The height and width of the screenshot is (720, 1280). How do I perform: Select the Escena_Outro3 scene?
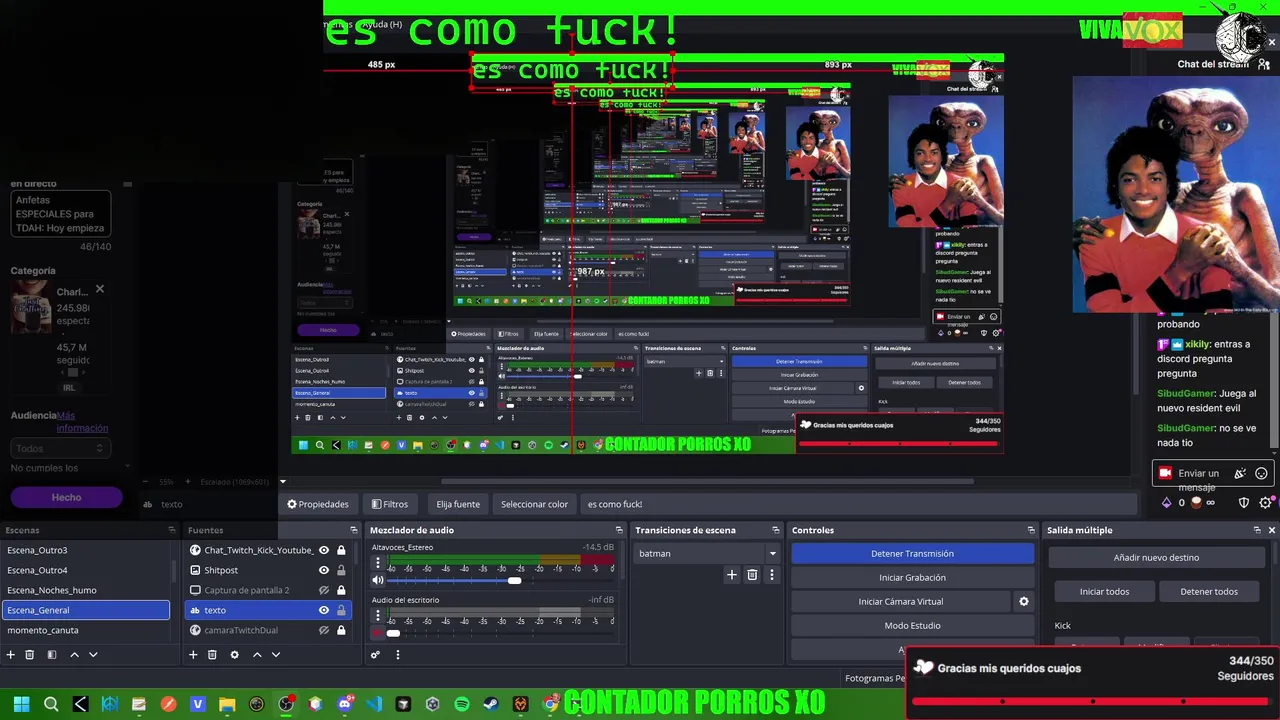(x=86, y=550)
